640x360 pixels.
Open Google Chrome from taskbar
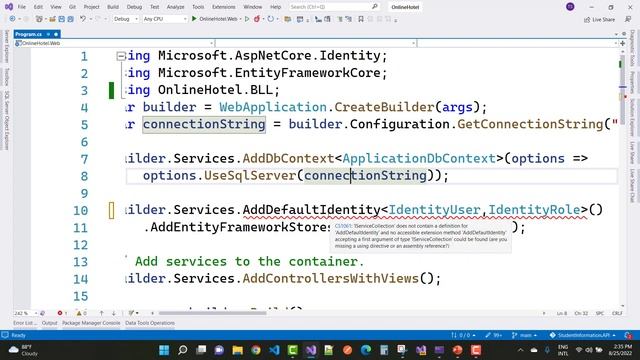[x=256, y=350]
